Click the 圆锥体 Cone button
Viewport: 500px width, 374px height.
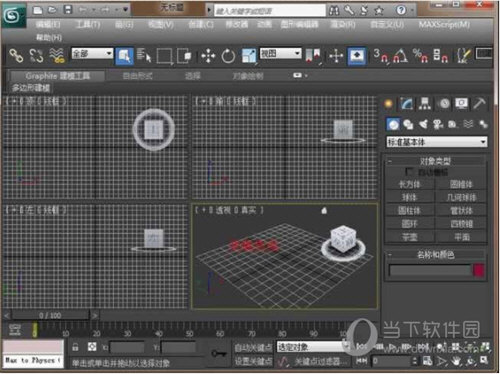click(461, 184)
